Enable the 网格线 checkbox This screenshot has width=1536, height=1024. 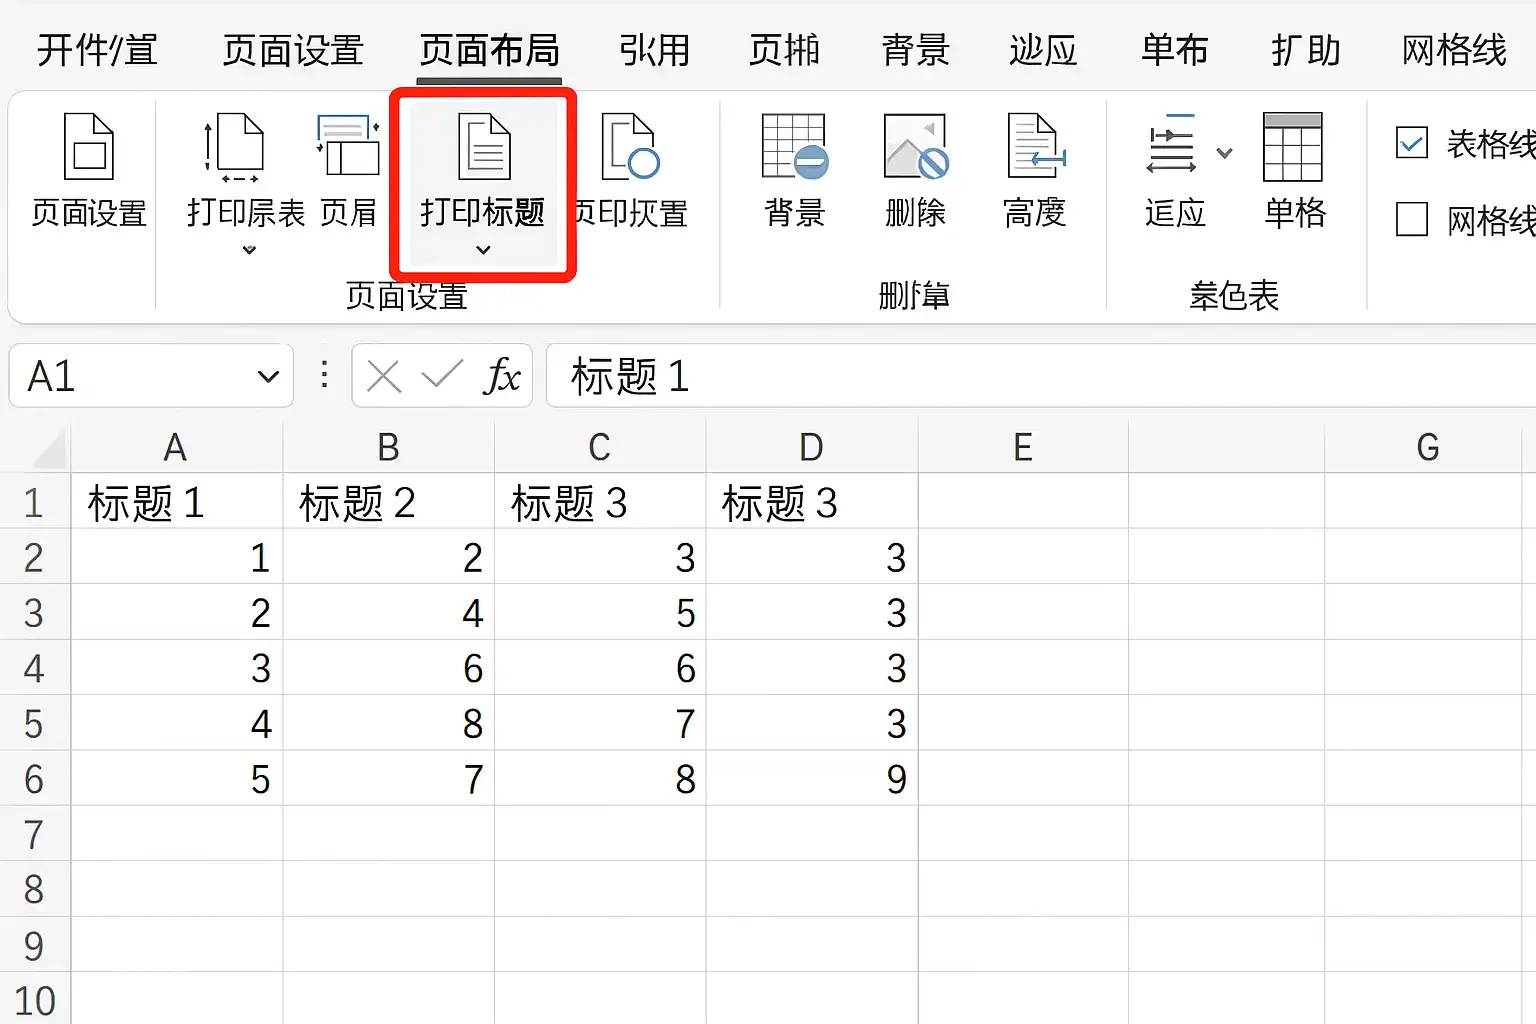[x=1413, y=221]
